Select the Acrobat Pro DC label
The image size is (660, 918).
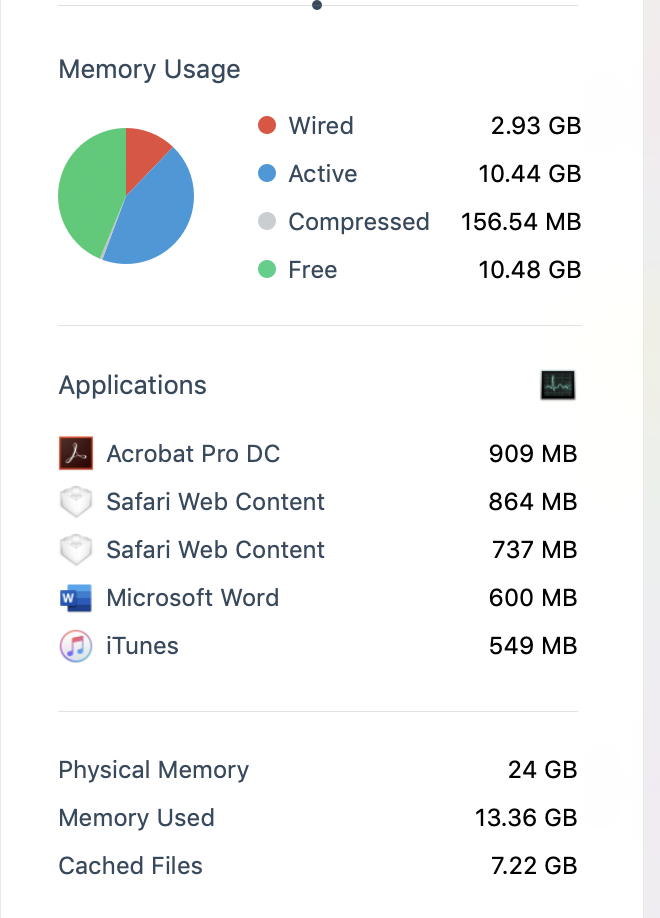tap(193, 454)
